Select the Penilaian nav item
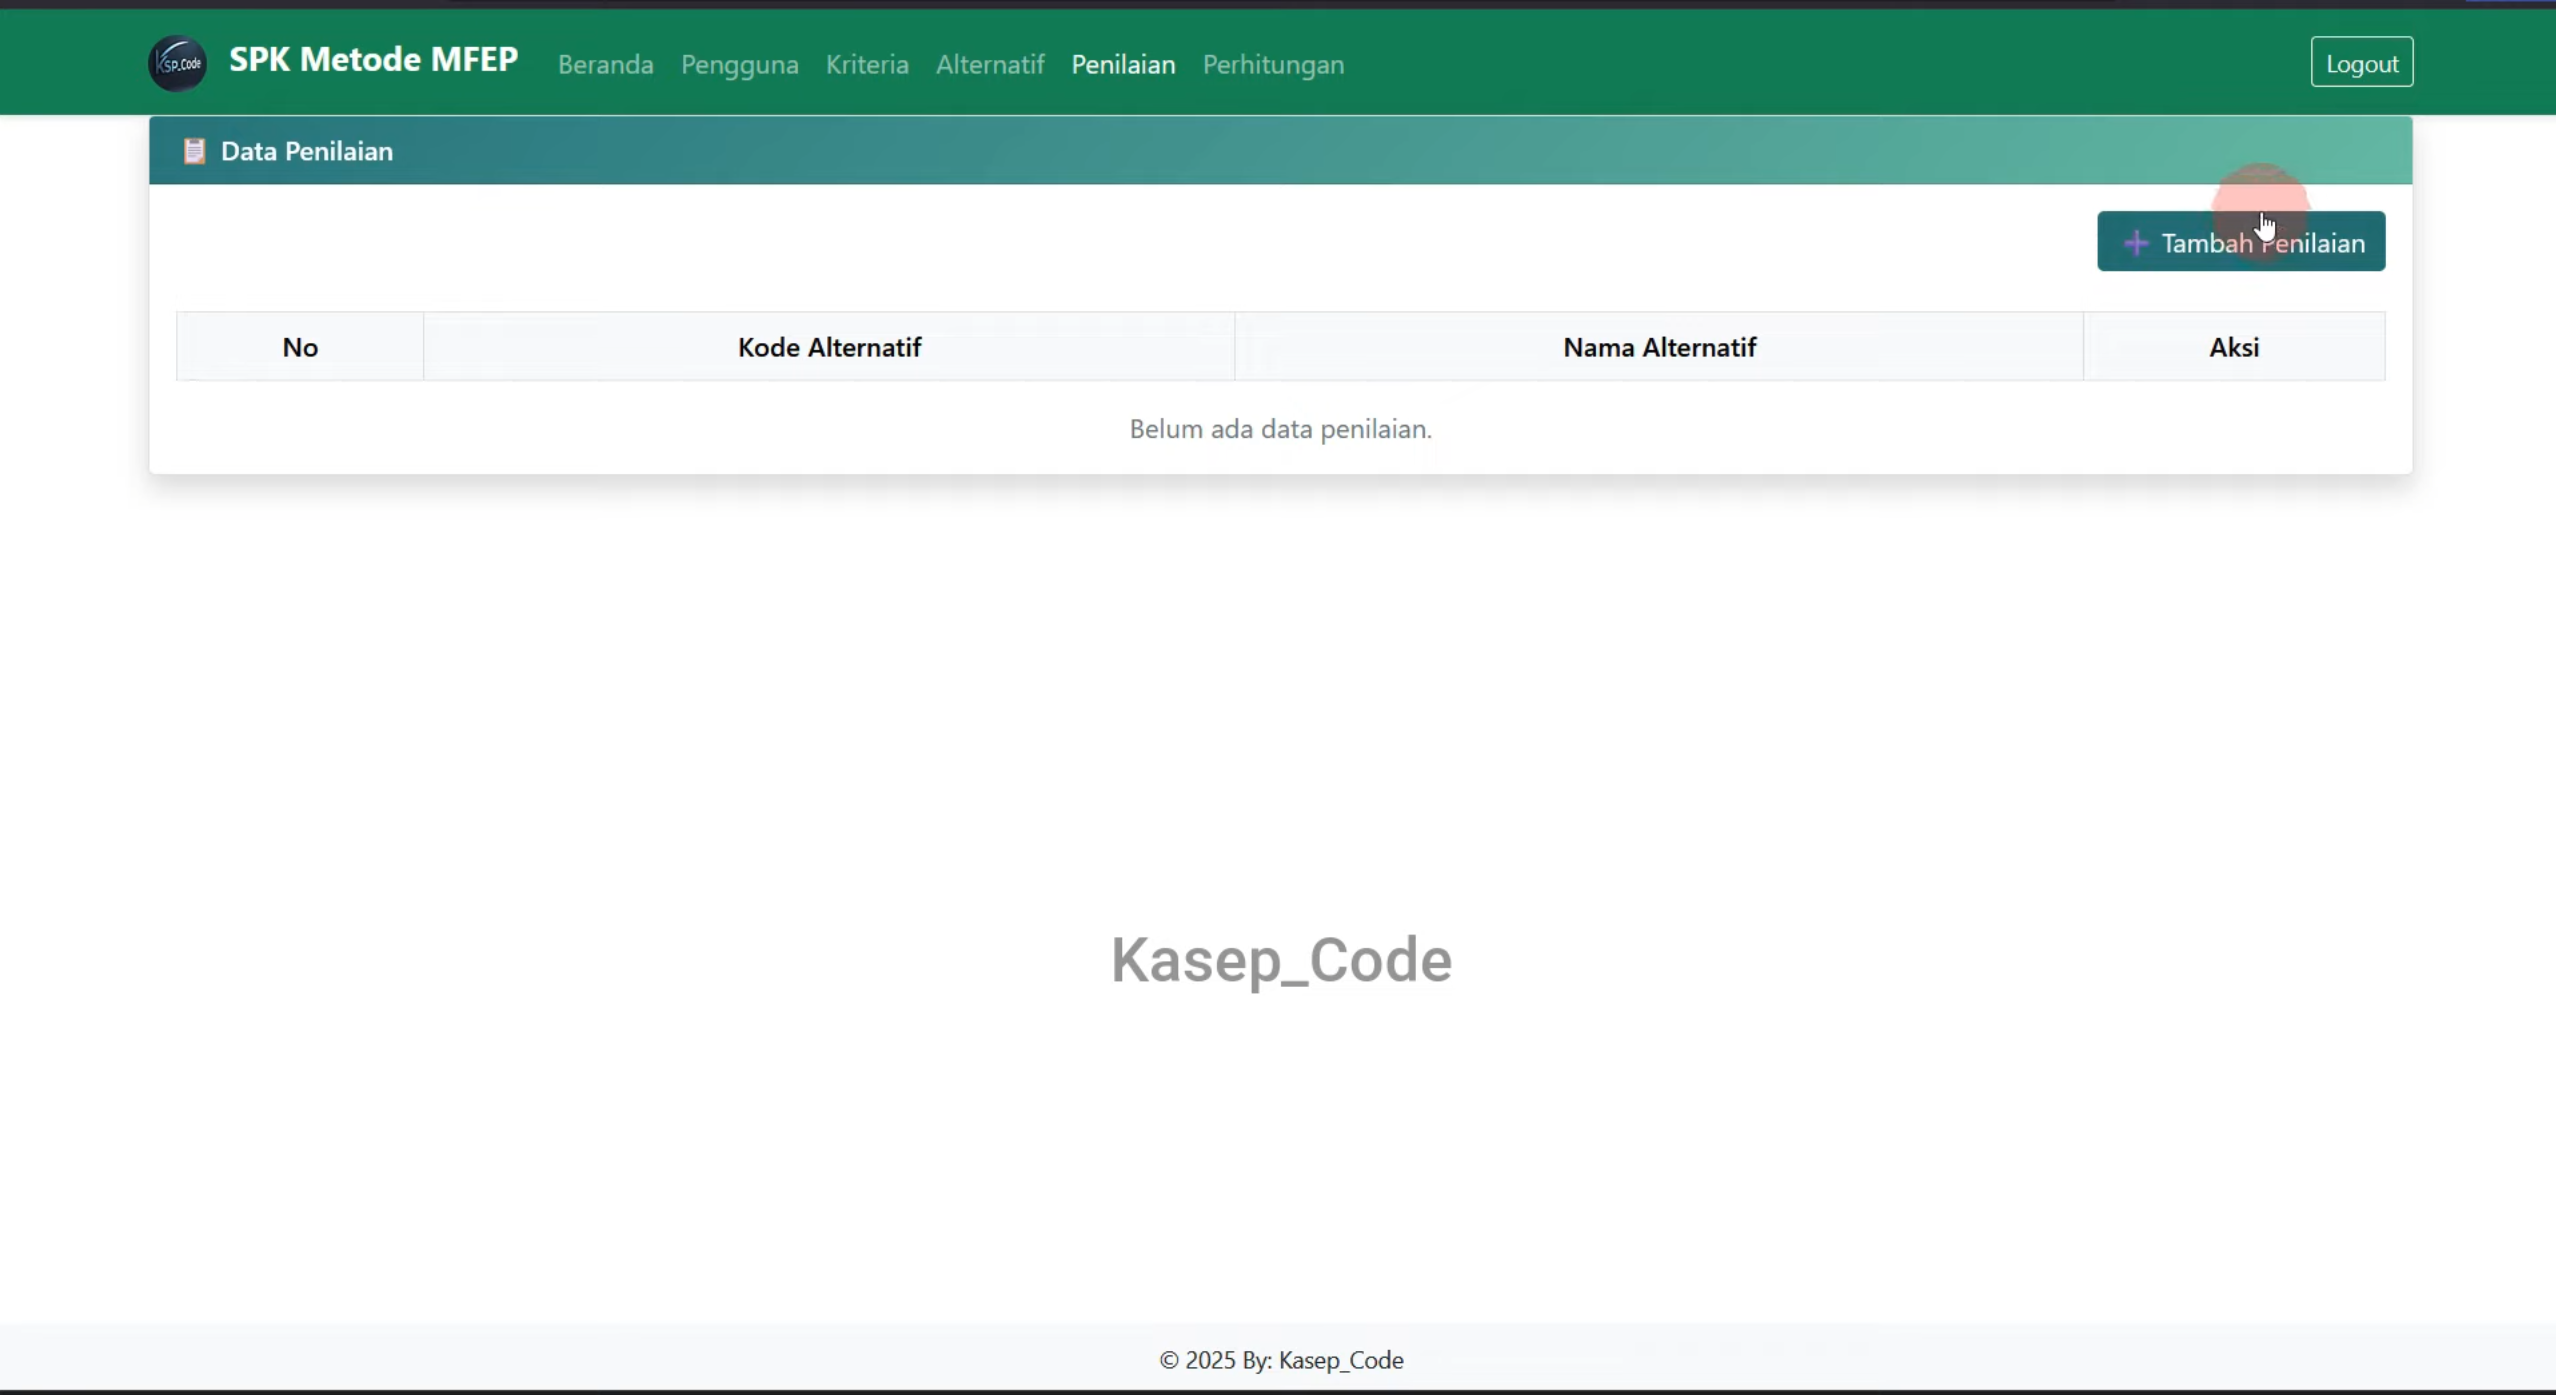 click(1123, 64)
